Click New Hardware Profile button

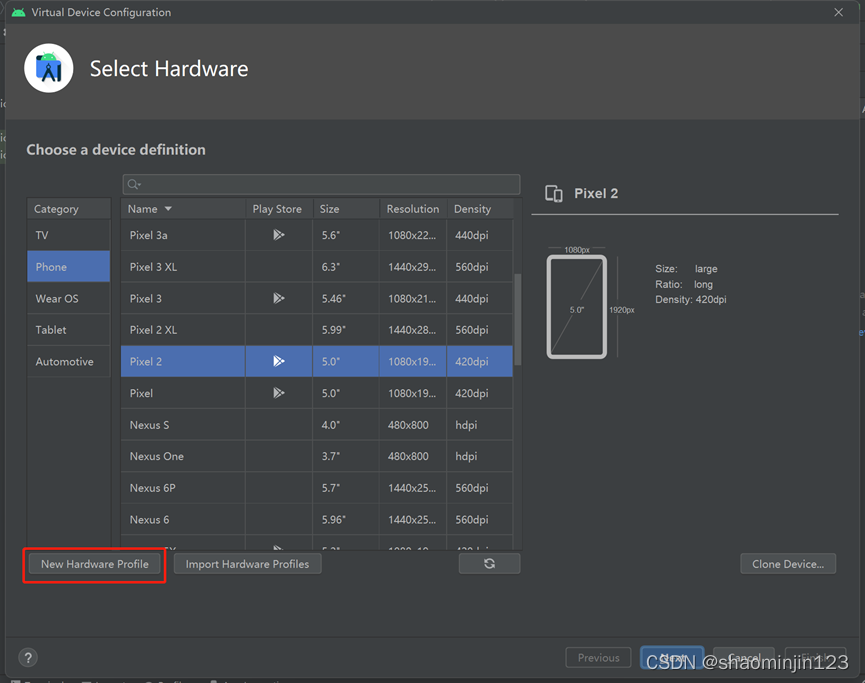pos(95,564)
